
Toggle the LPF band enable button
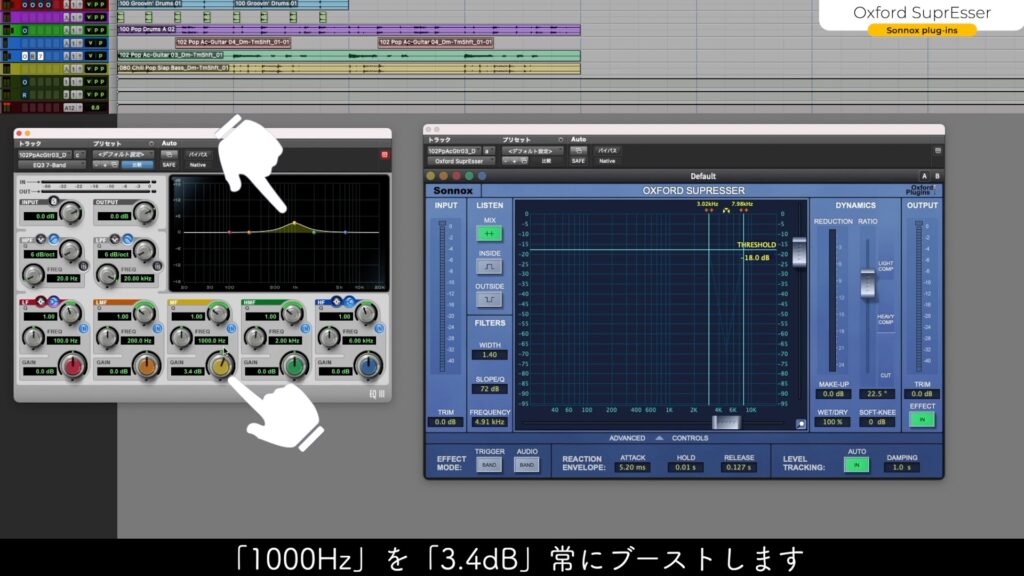coord(157,266)
